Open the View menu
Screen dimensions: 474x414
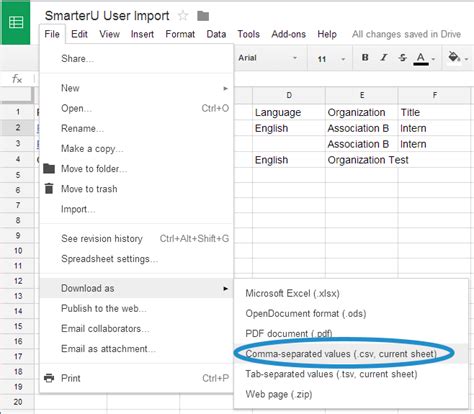point(109,34)
